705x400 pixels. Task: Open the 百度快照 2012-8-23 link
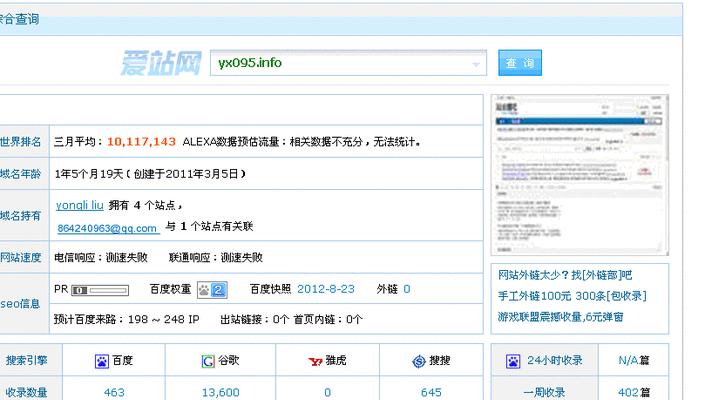(326, 289)
